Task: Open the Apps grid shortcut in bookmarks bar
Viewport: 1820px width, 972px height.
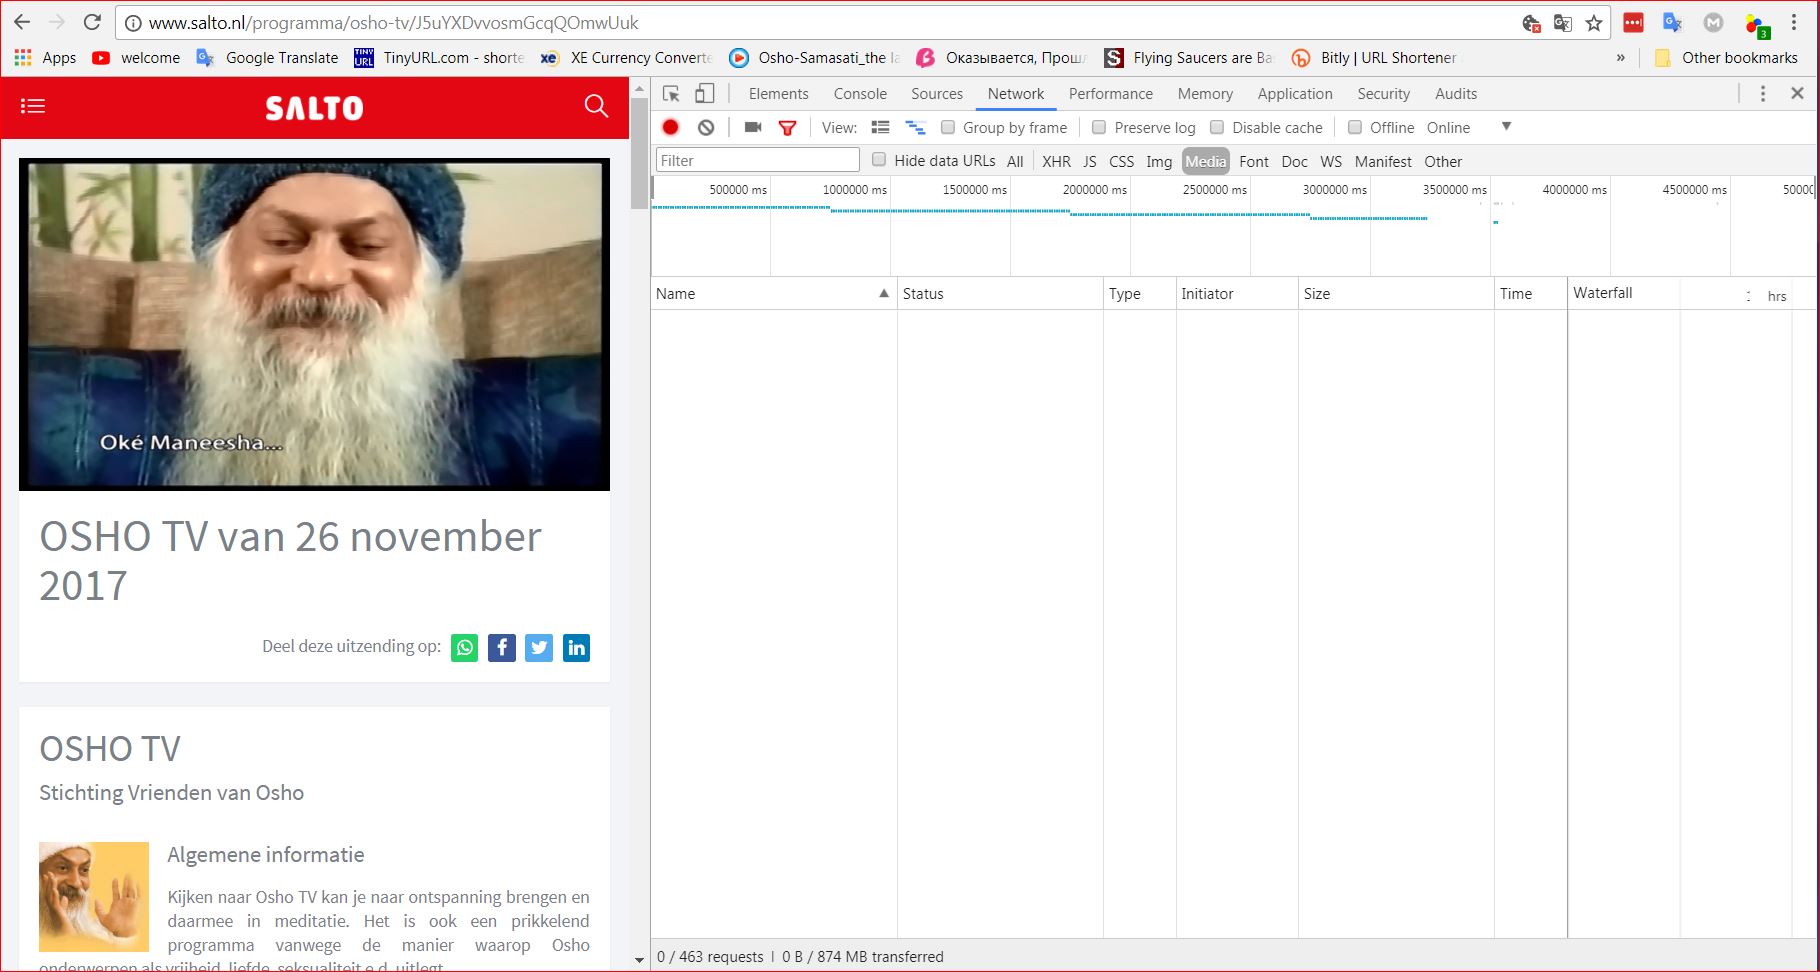Action: pyautogui.click(x=45, y=58)
